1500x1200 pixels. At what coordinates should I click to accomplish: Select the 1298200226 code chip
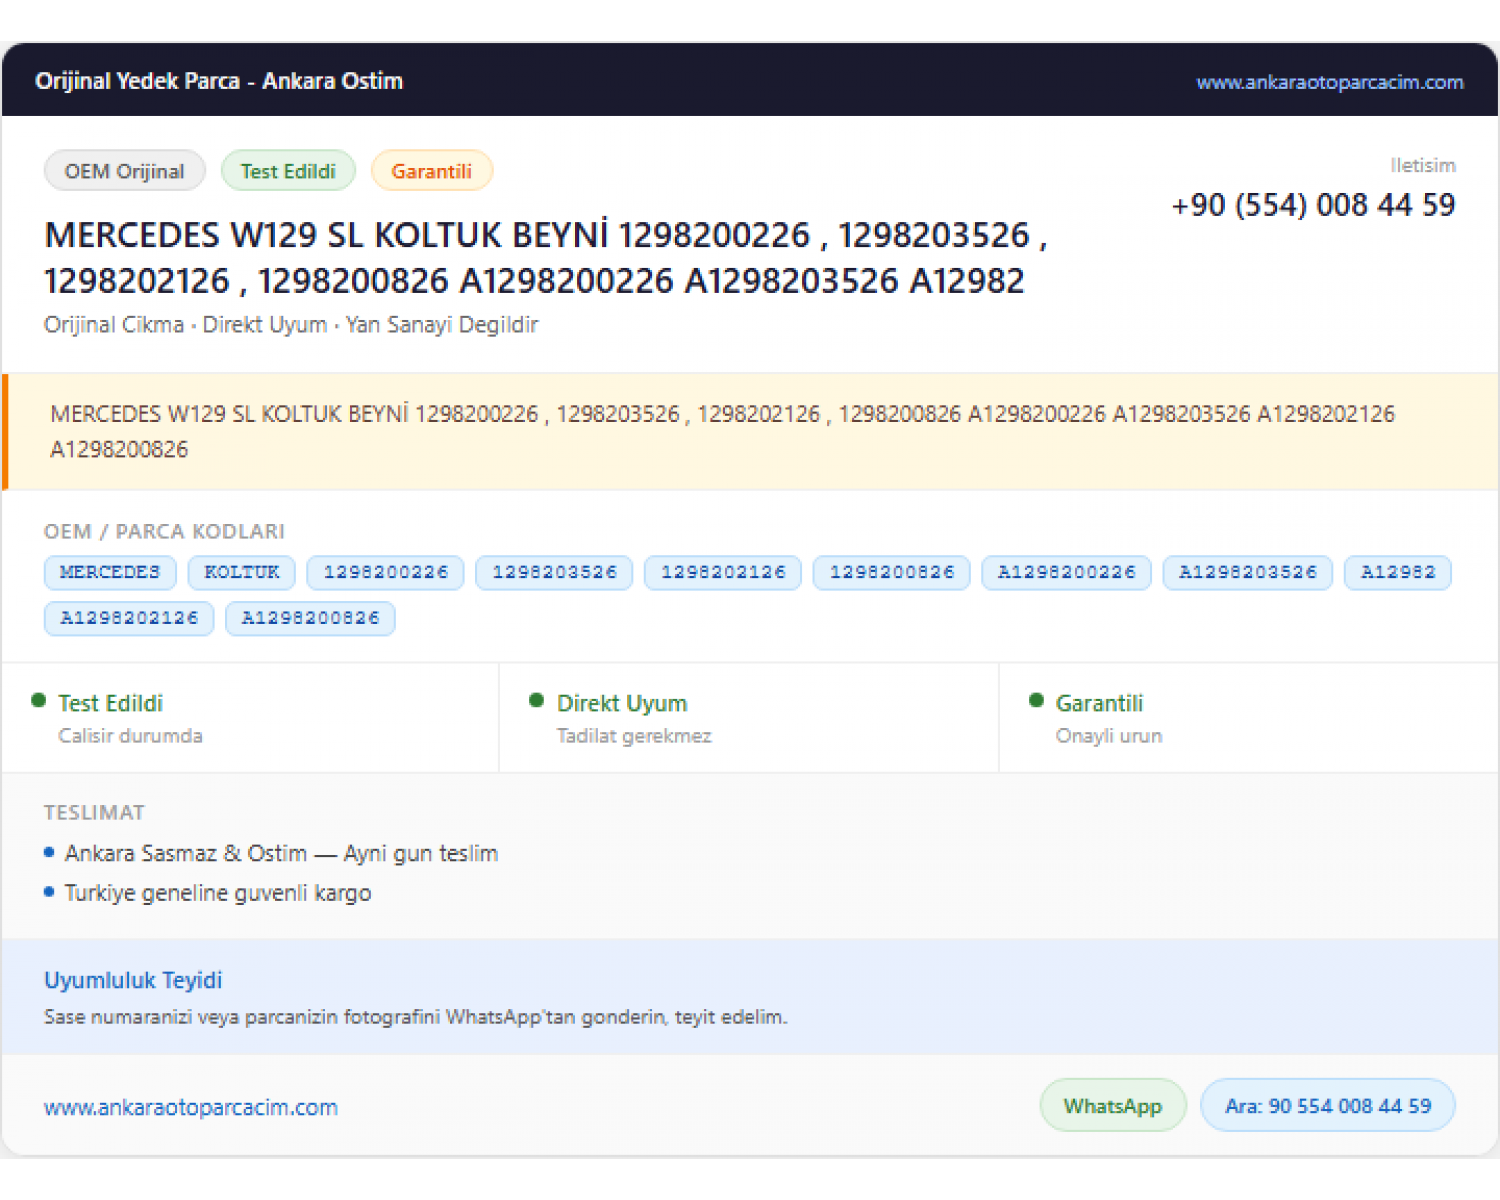pos(386,572)
